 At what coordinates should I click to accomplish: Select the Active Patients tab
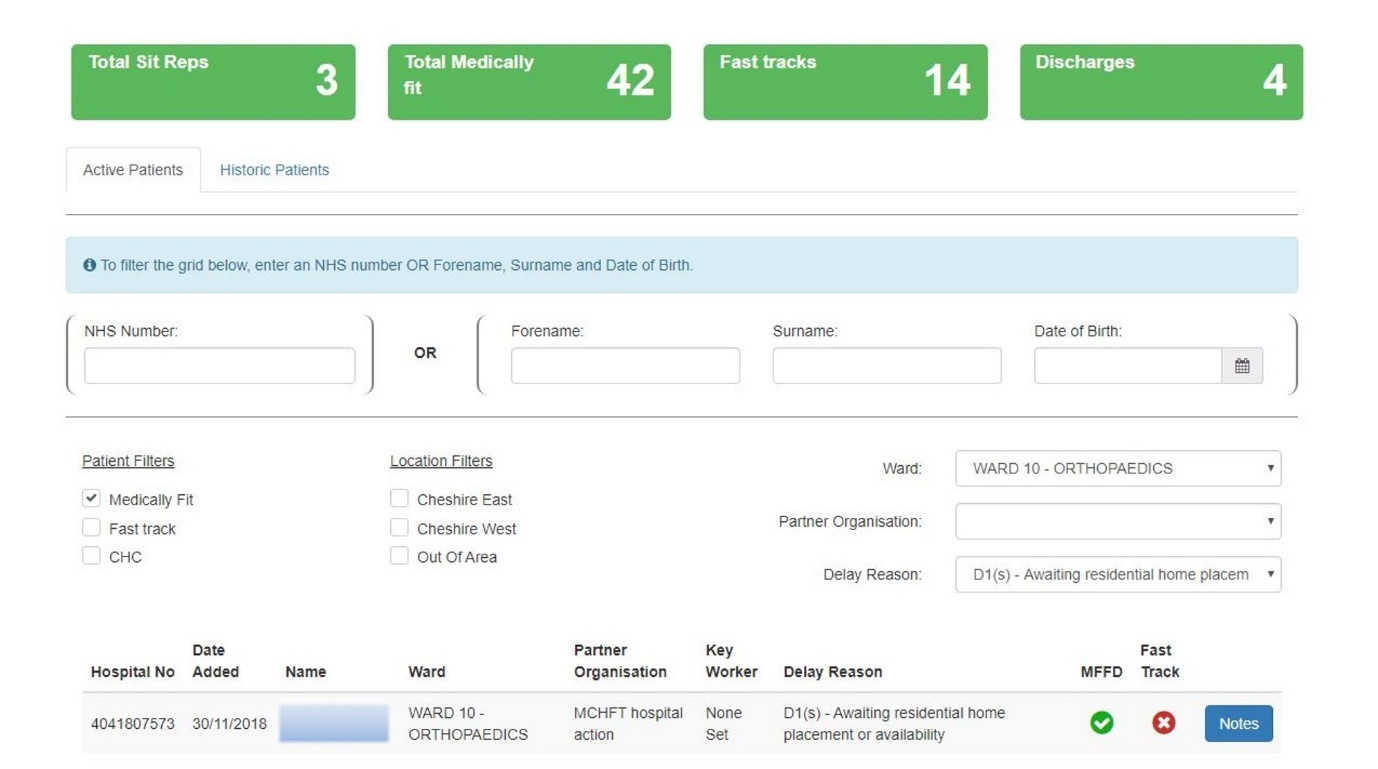coord(133,170)
